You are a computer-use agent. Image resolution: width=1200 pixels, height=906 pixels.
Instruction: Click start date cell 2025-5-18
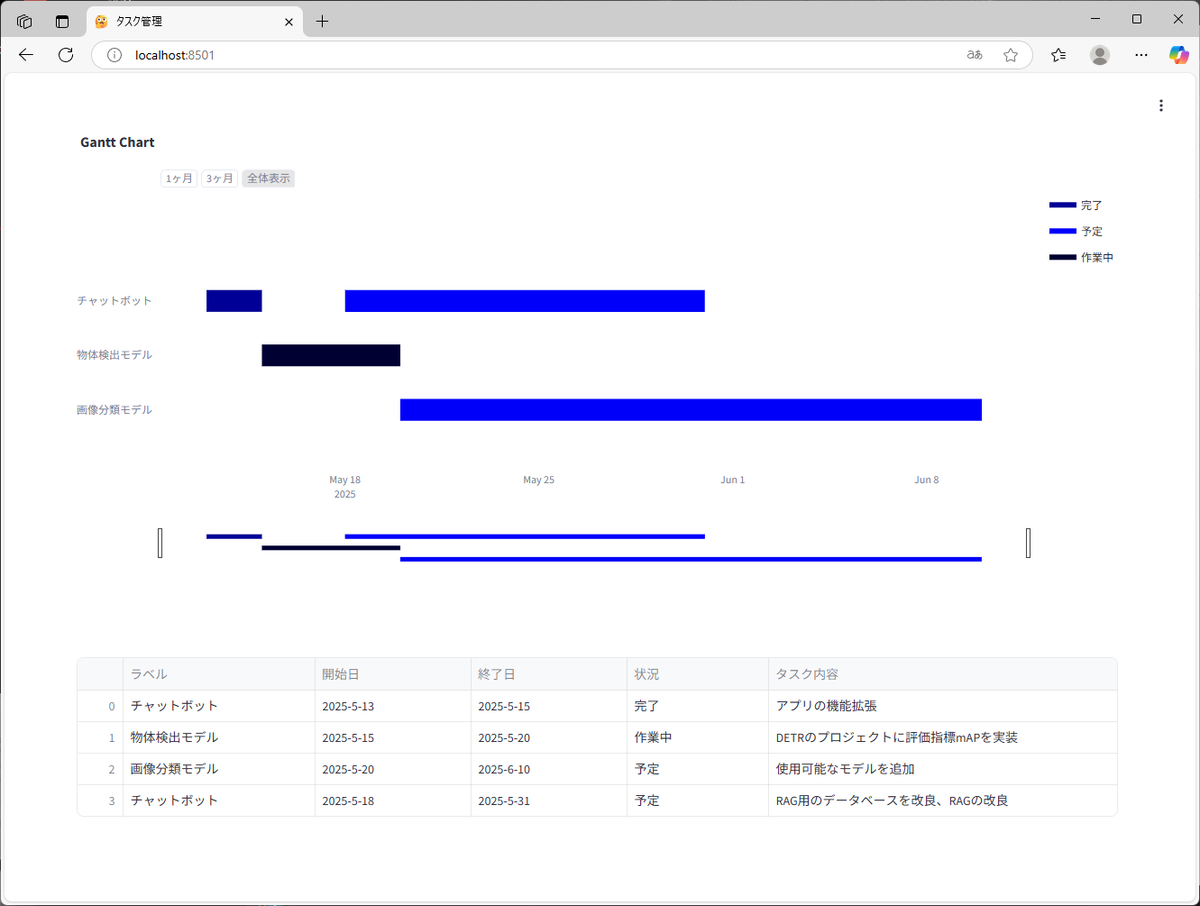point(392,800)
